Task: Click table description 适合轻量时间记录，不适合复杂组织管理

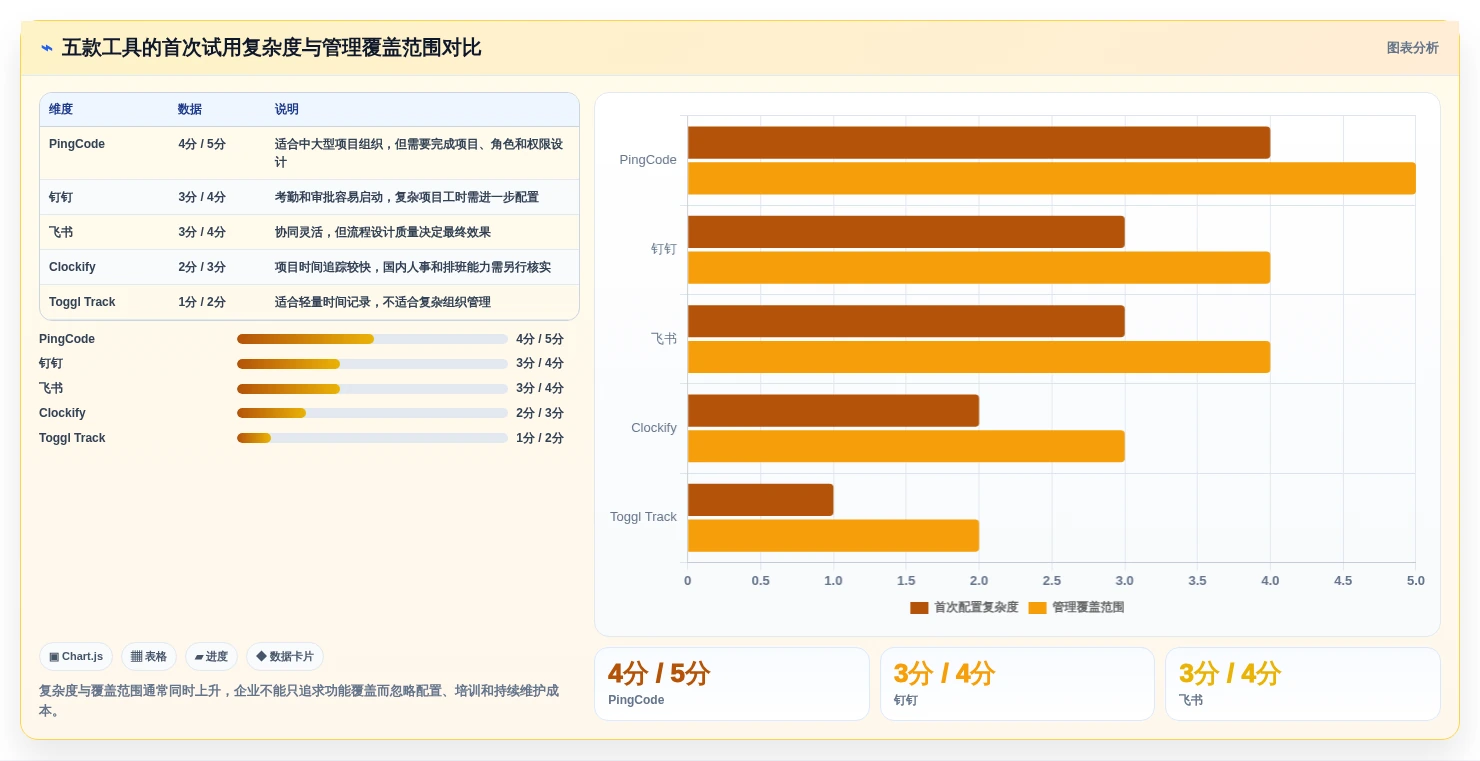Action: coord(383,302)
